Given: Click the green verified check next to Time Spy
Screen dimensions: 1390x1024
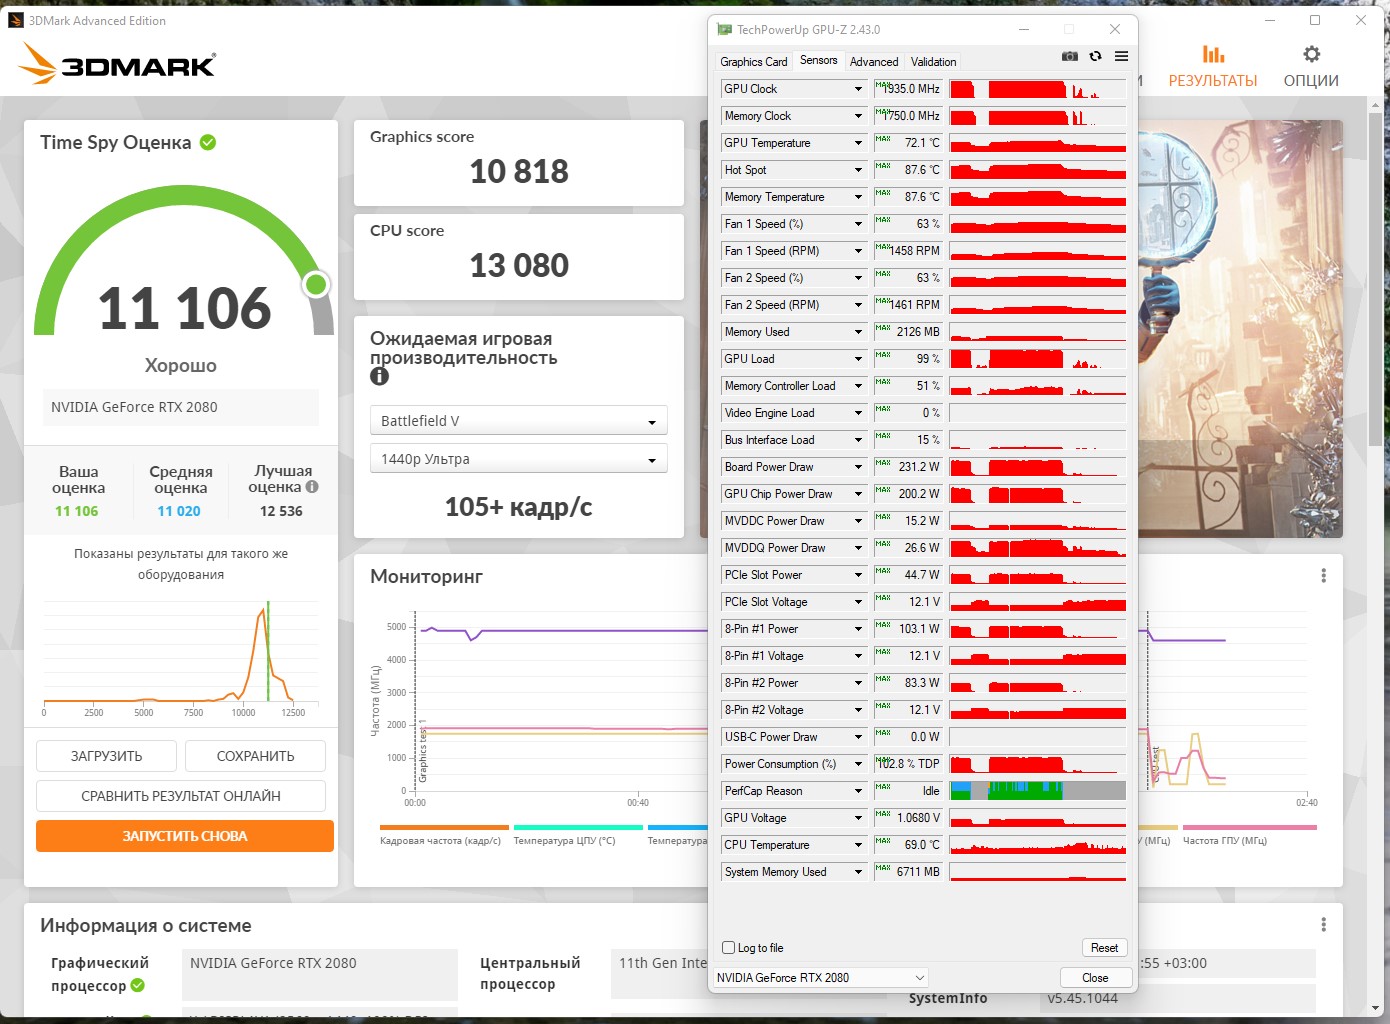Looking at the screenshot, I should pyautogui.click(x=208, y=142).
